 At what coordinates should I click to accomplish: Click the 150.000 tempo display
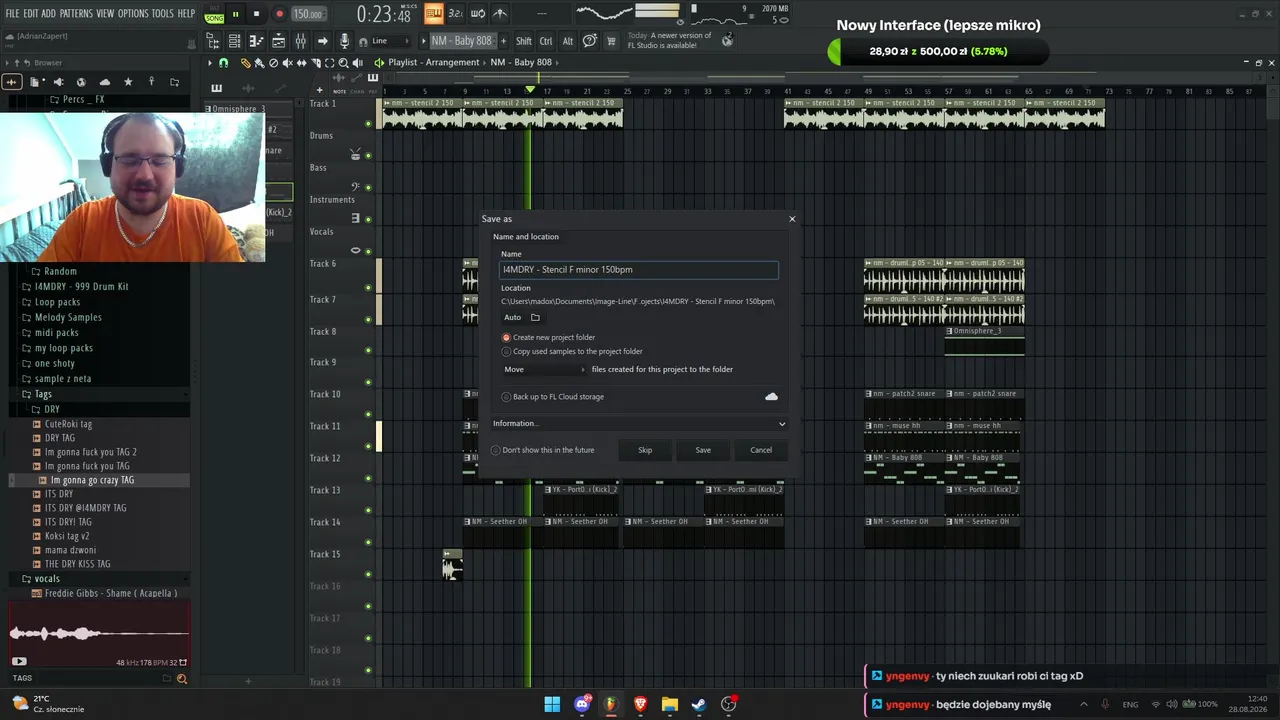308,15
